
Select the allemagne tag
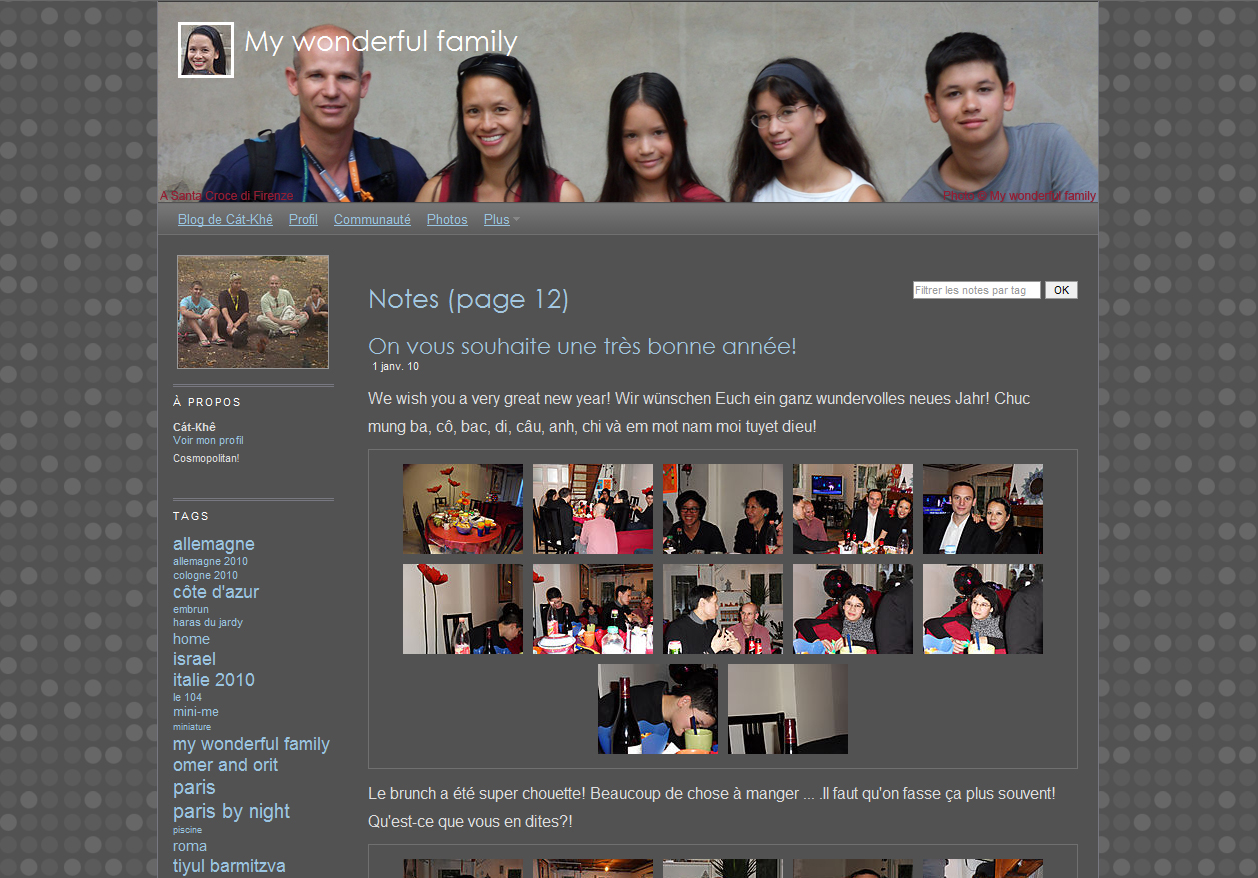pyautogui.click(x=213, y=544)
